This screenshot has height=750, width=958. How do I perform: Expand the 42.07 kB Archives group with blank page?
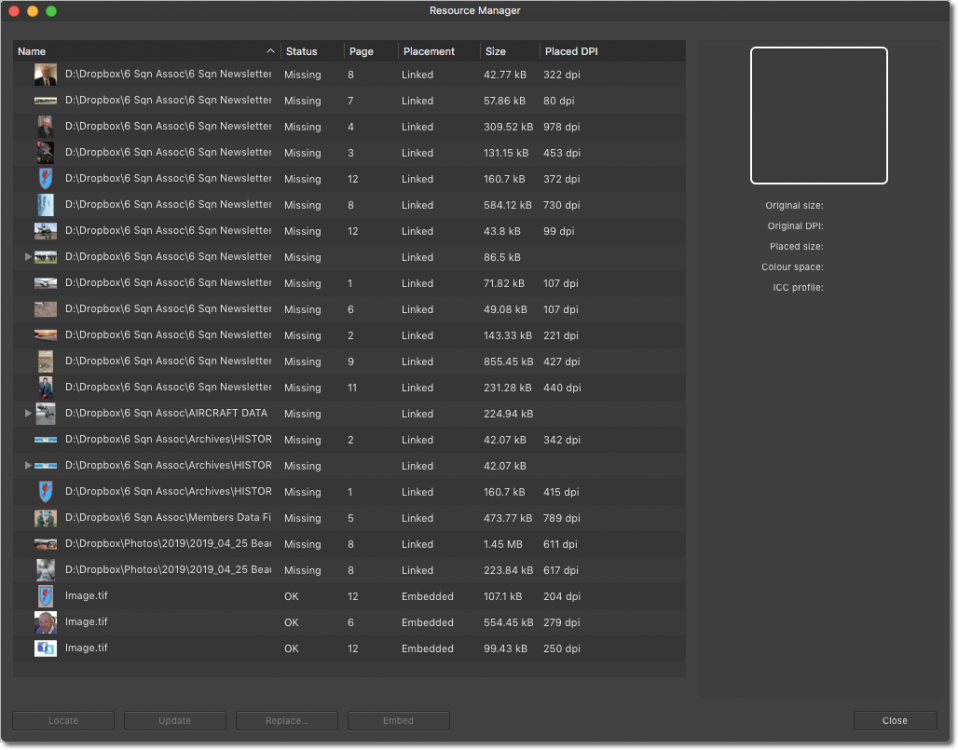[x=27, y=465]
